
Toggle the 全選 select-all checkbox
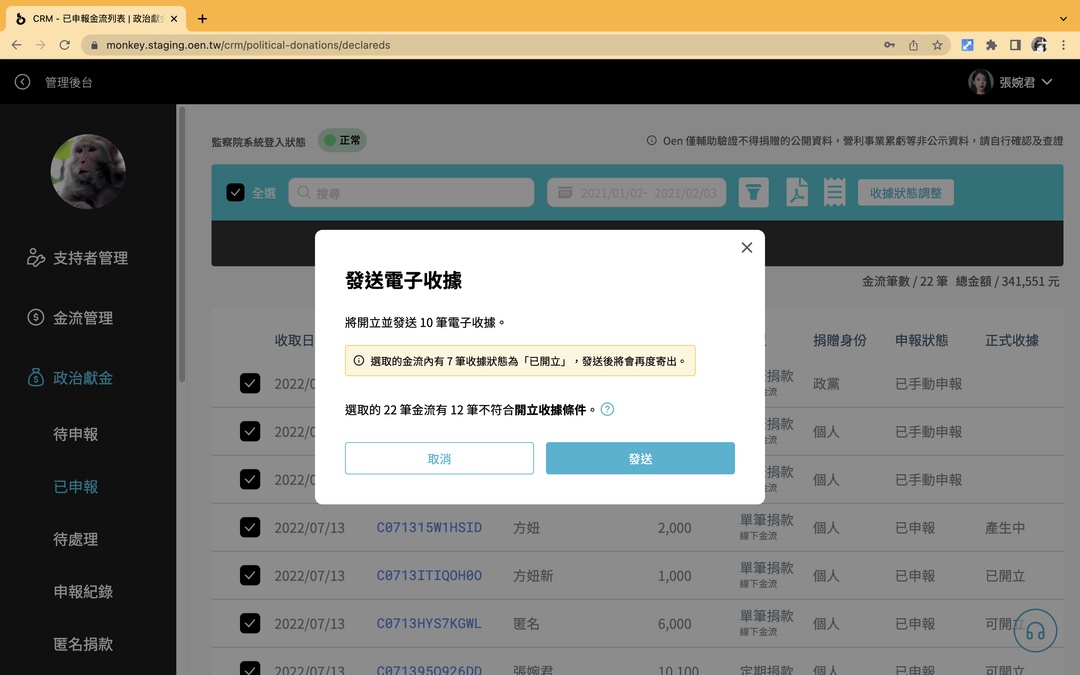tap(235, 192)
